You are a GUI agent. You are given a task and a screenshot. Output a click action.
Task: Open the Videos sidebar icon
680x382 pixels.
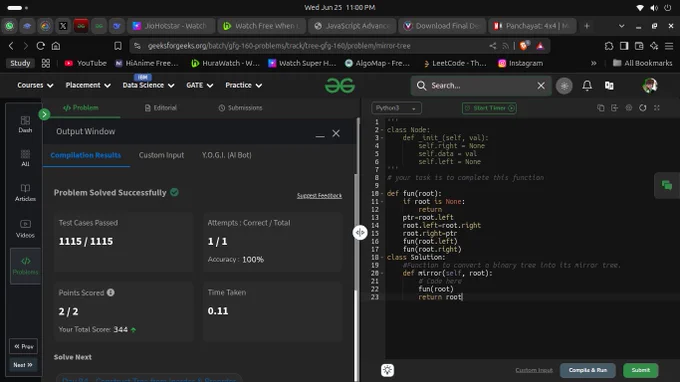coord(25,229)
